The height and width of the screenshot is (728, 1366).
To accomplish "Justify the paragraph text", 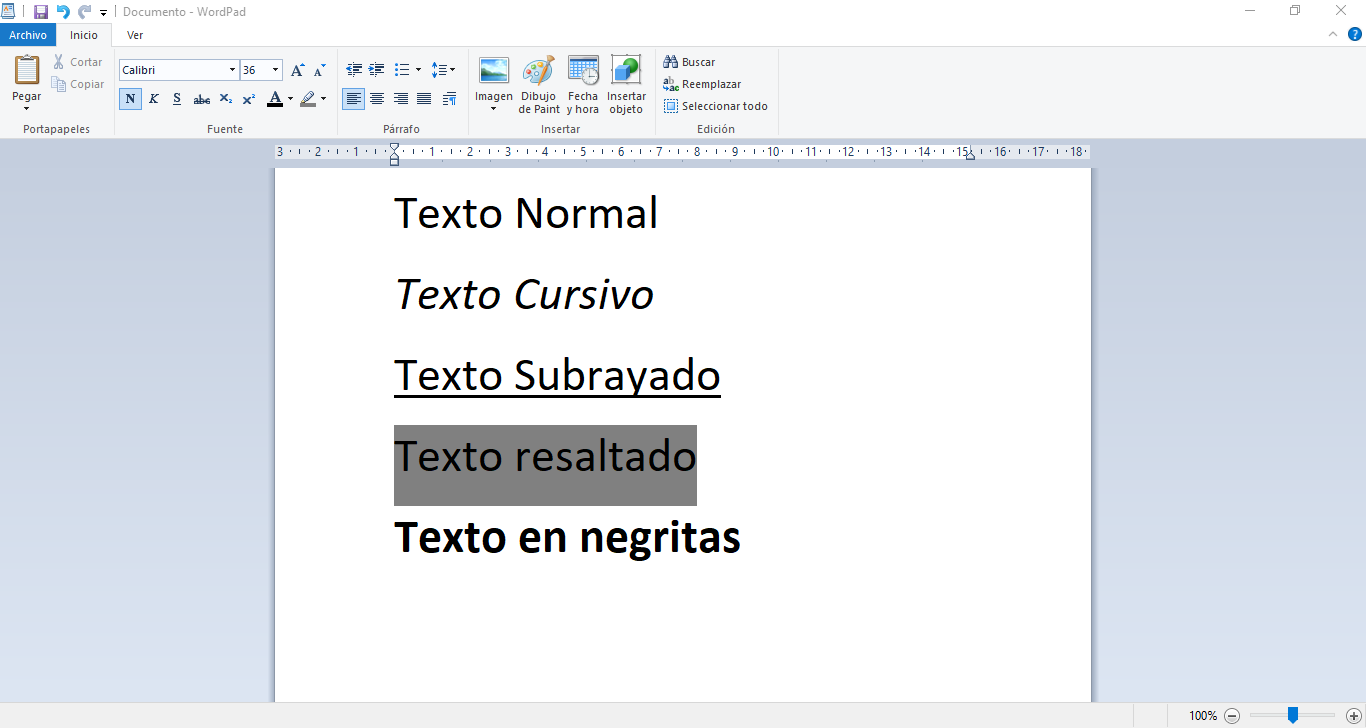I will (x=424, y=99).
